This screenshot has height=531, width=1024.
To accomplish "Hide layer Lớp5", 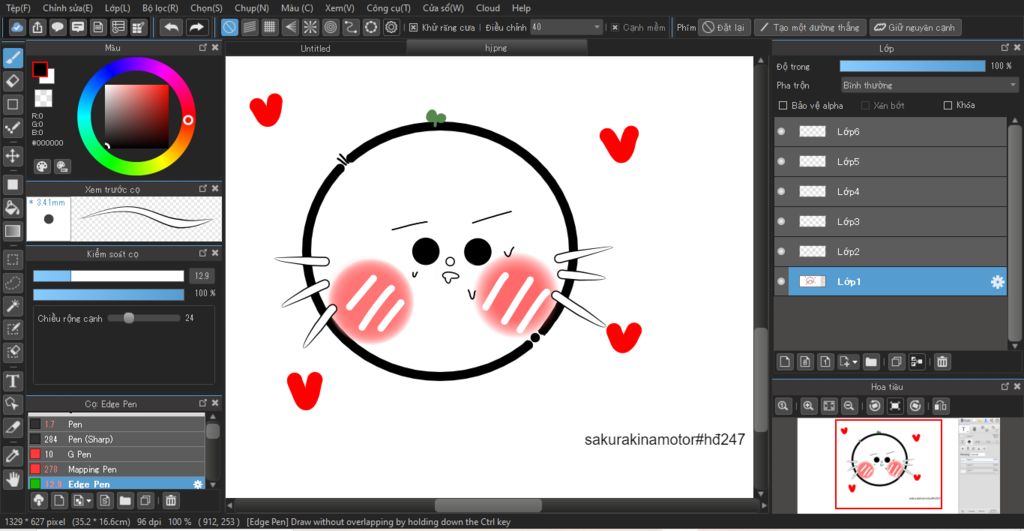I will click(x=781, y=162).
